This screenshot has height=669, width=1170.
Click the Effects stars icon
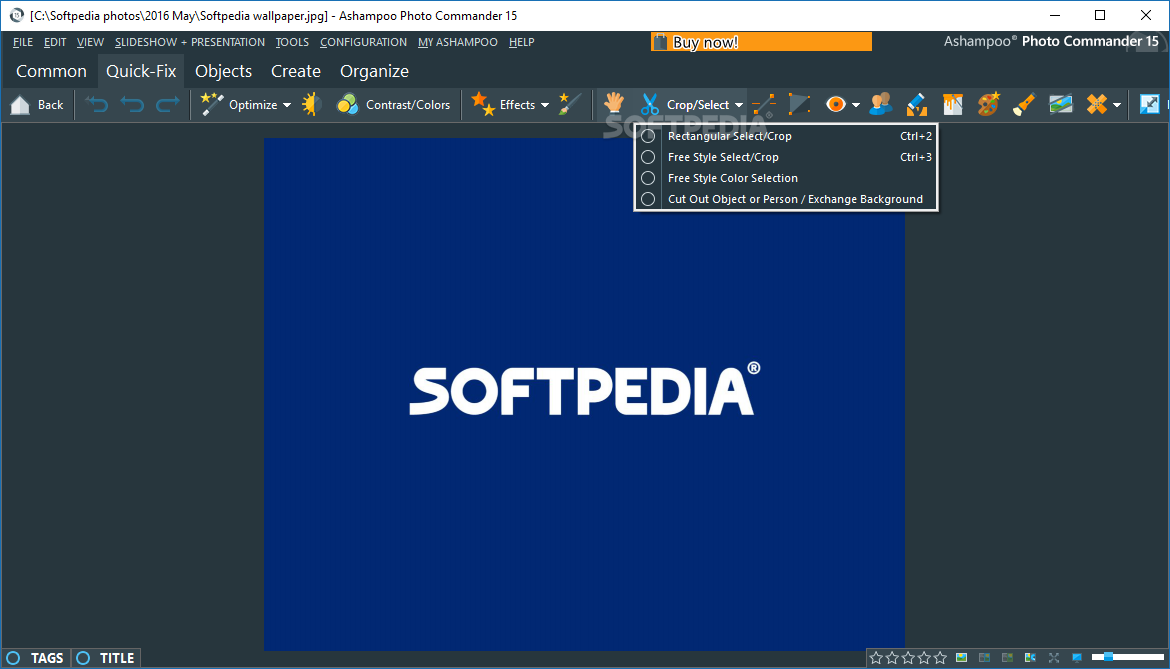click(483, 104)
